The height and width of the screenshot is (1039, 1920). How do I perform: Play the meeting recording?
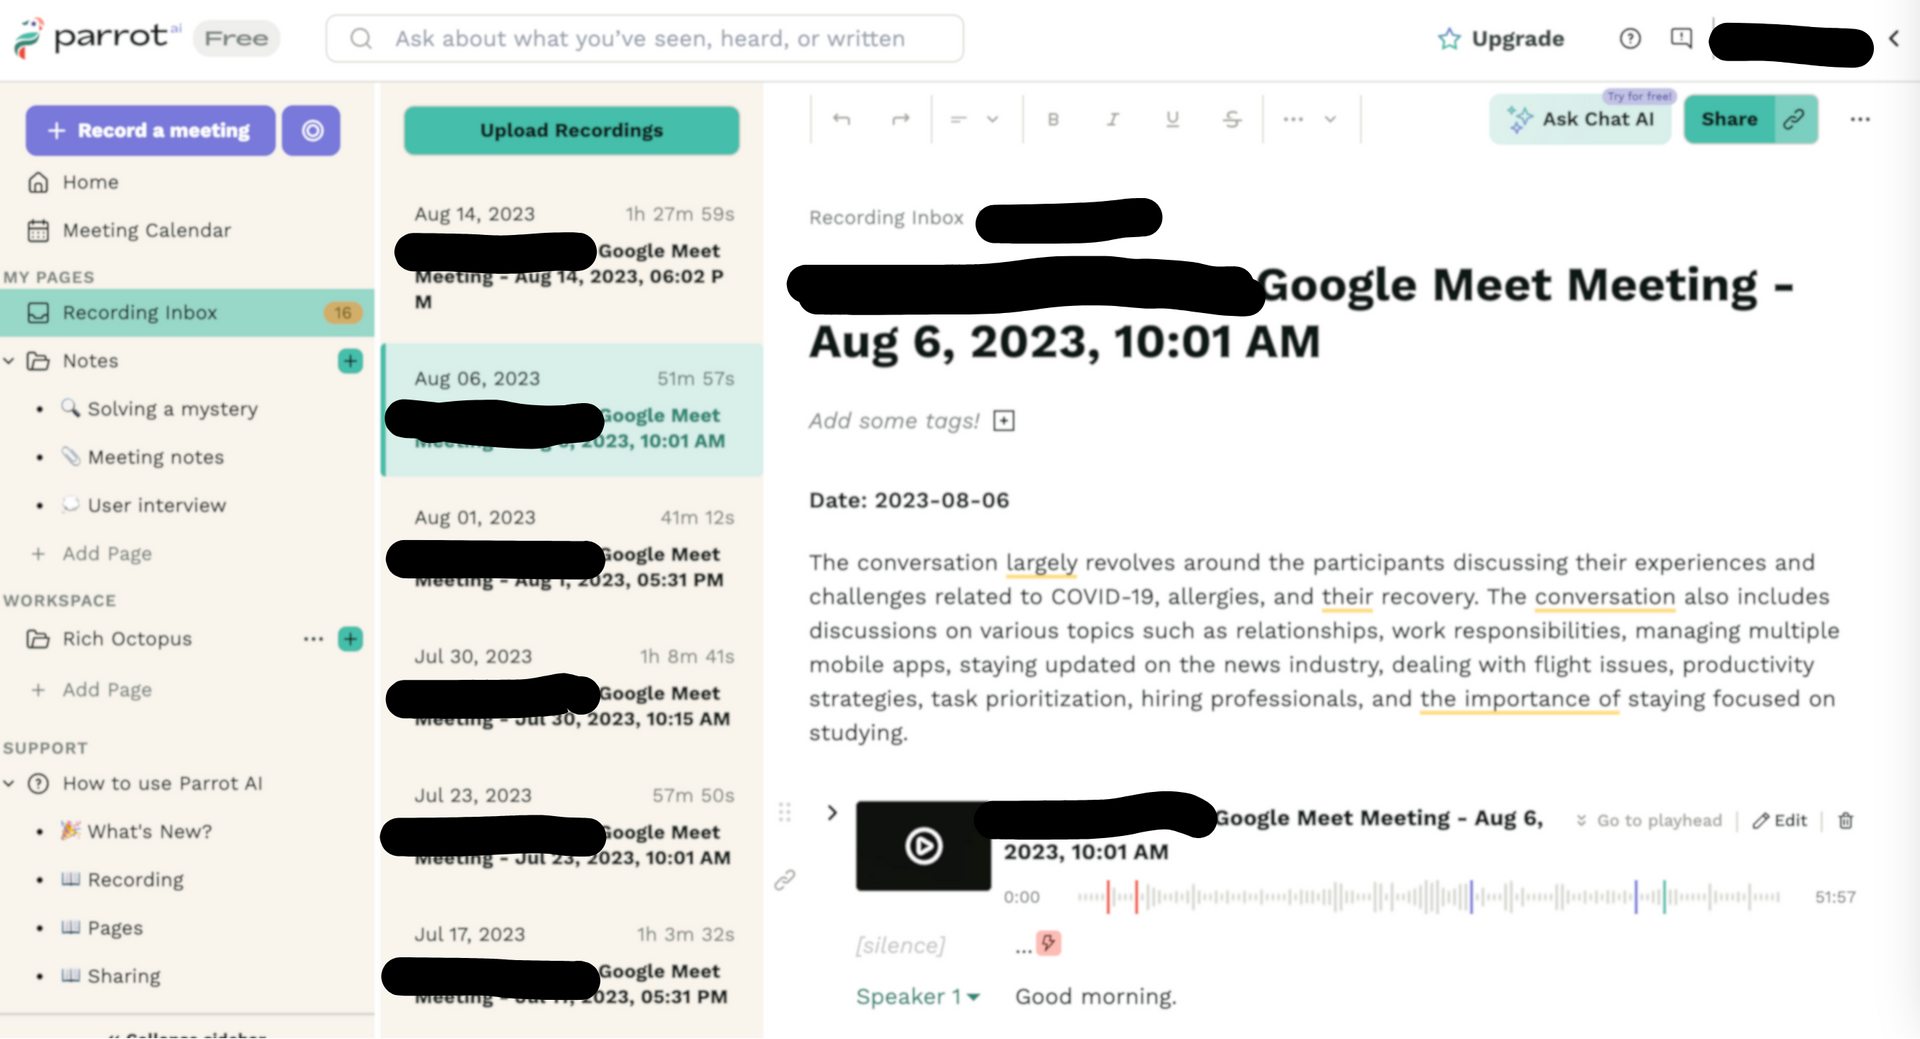[x=923, y=846]
